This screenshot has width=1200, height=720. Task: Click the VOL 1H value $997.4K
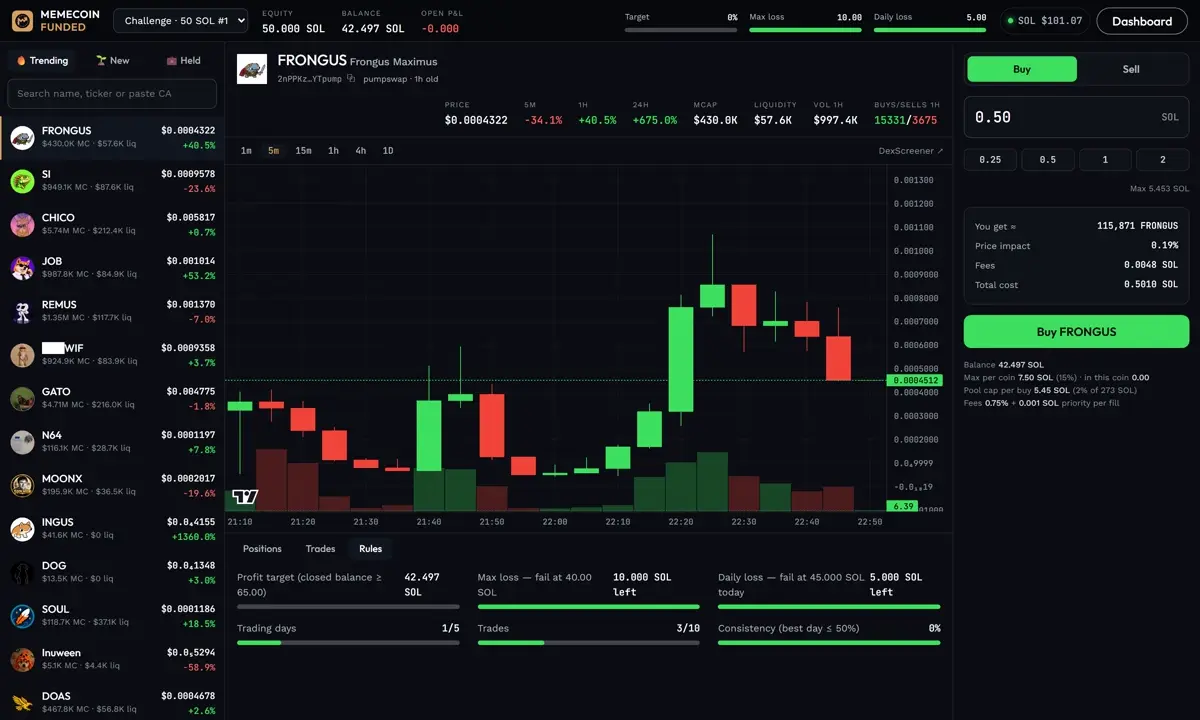[837, 120]
